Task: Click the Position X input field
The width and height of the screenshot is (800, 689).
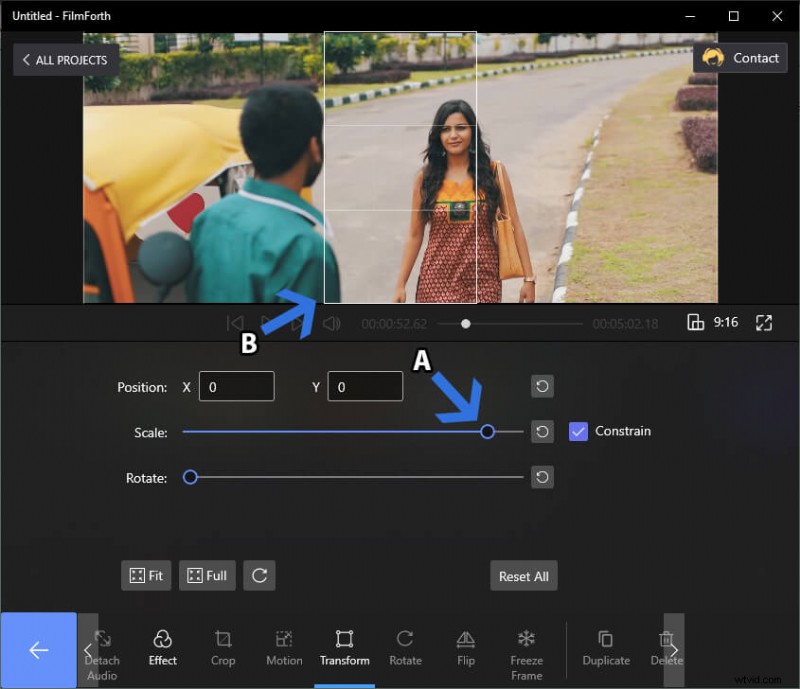Action: 237,386
